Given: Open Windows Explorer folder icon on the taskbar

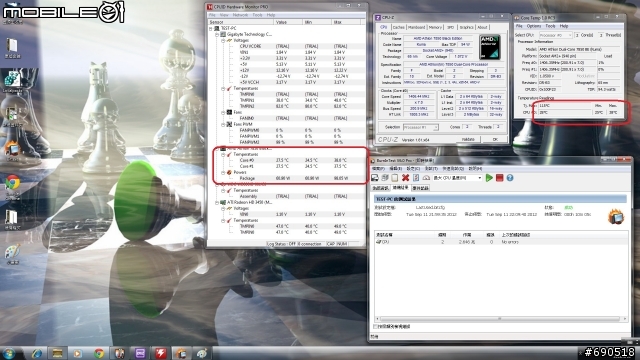Looking at the screenshot, I should tap(57, 353).
